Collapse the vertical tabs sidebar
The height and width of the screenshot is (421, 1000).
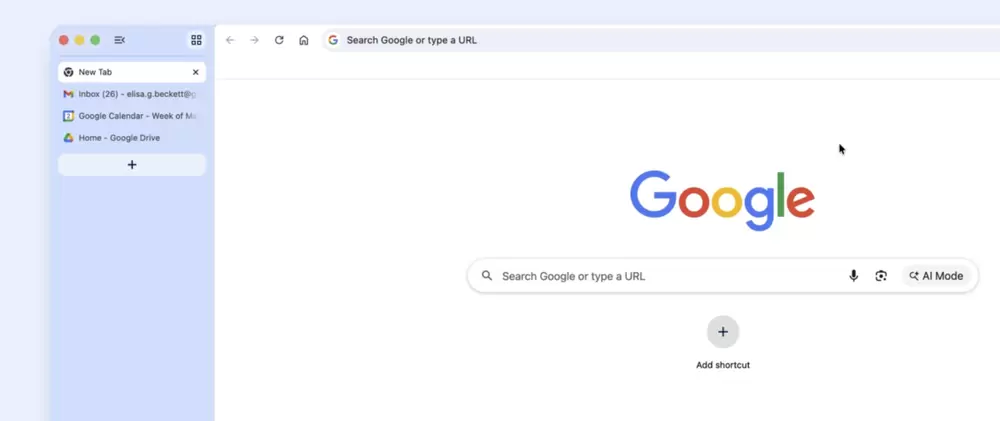[x=119, y=40]
